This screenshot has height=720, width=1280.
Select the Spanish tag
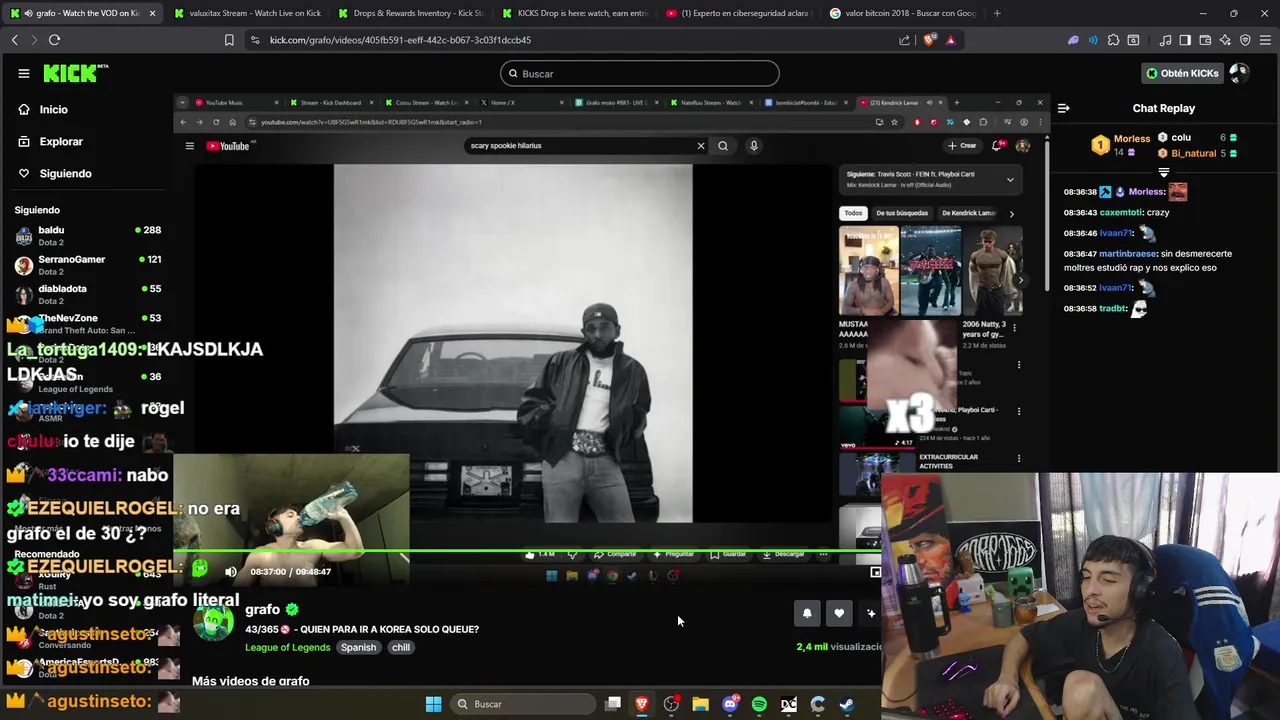tap(358, 647)
